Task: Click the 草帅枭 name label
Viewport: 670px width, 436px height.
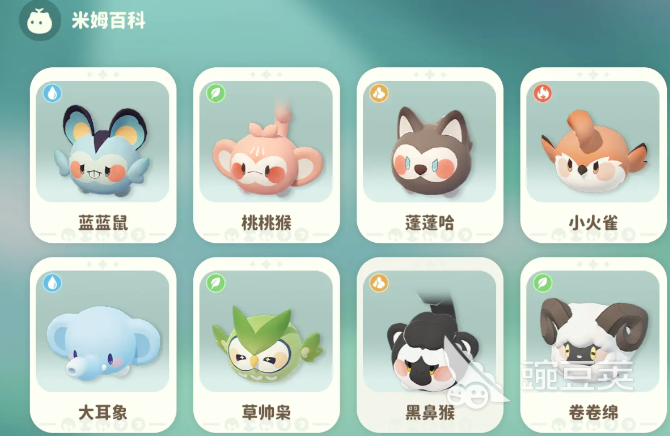Action: pos(266,412)
